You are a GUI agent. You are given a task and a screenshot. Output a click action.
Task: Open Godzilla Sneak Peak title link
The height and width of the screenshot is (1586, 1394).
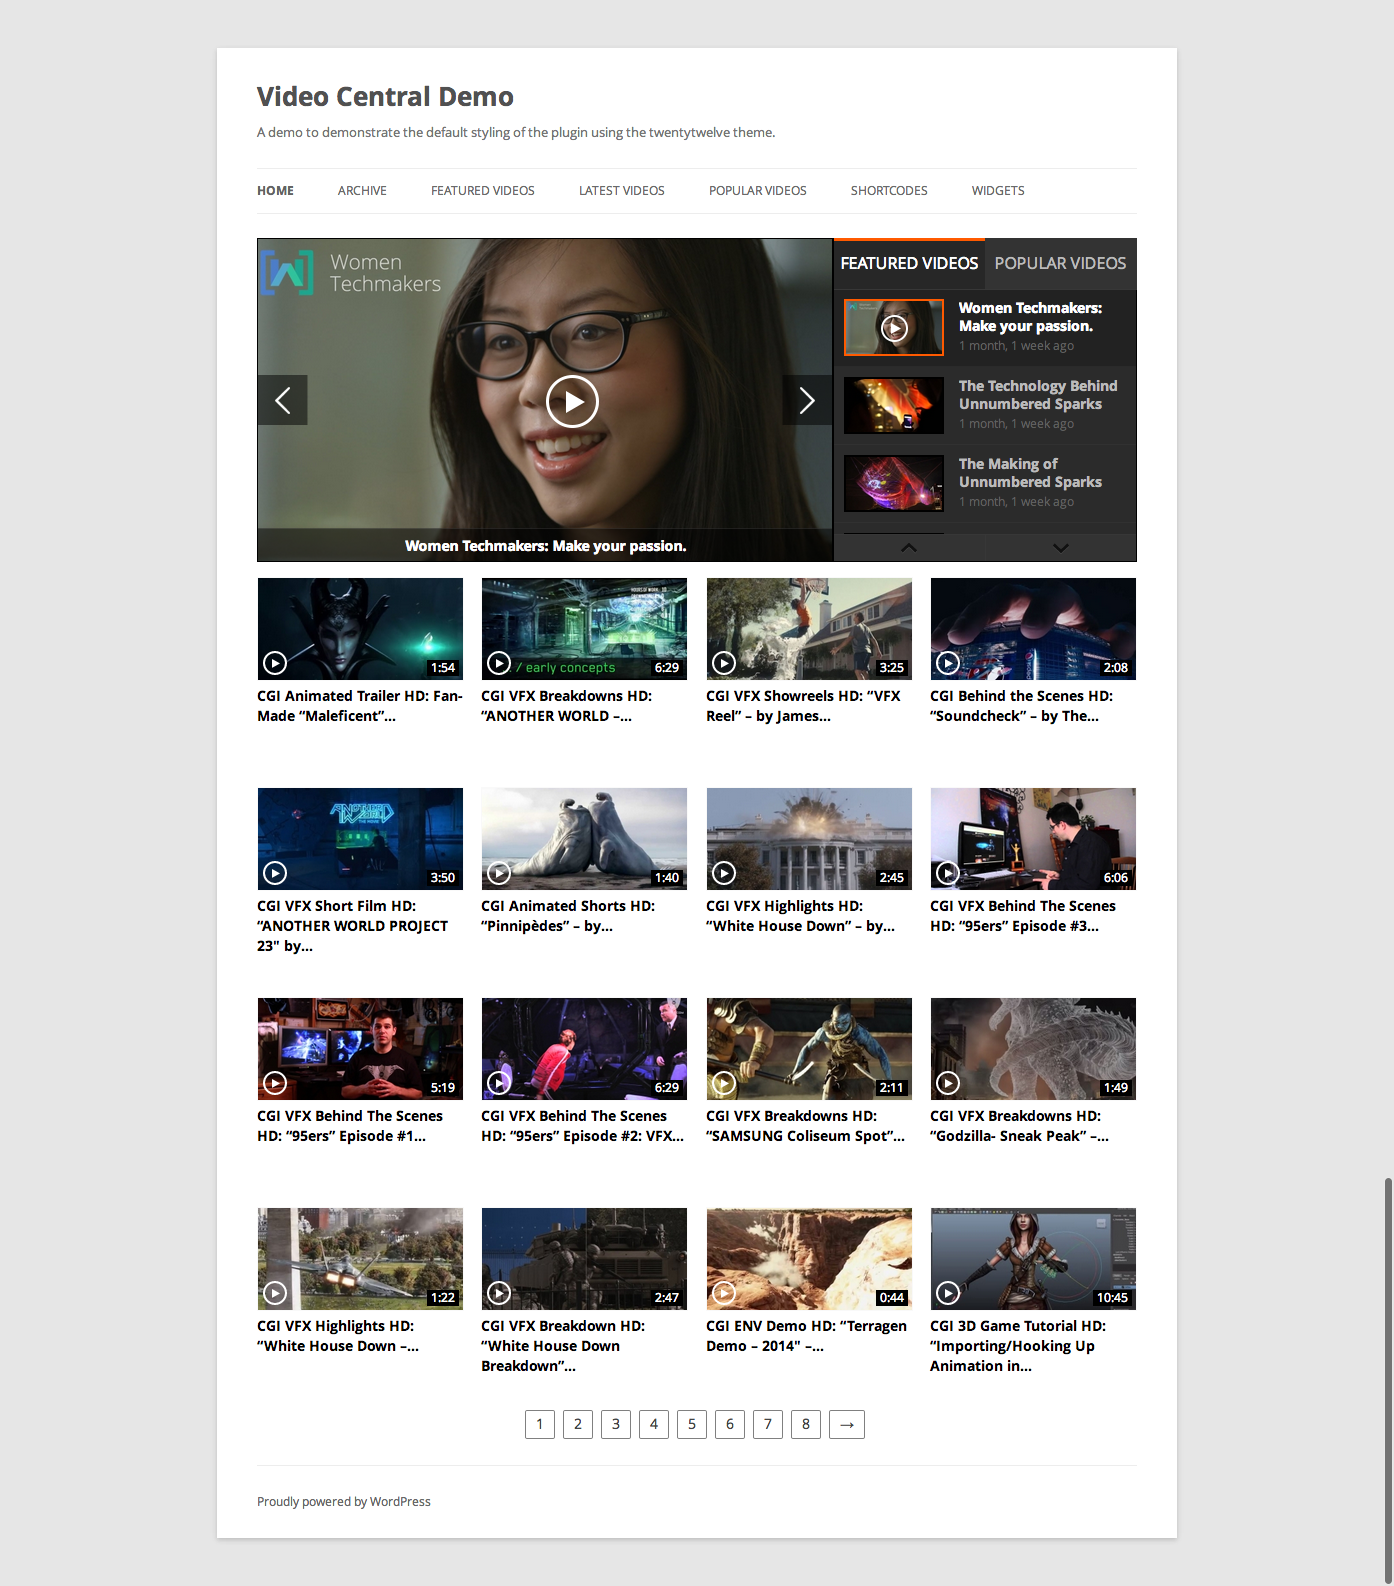[1019, 1126]
